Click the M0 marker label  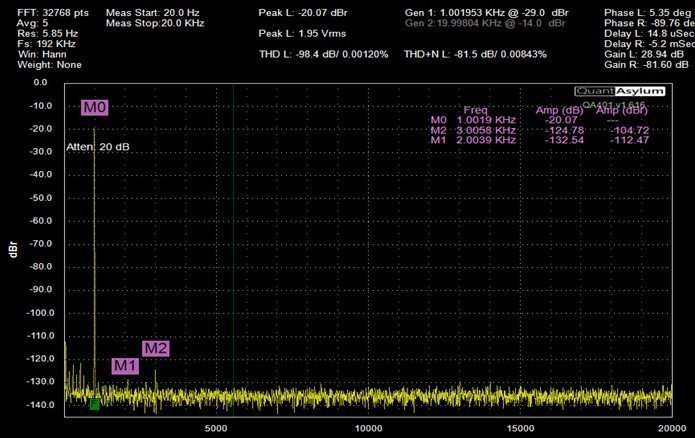[95, 107]
